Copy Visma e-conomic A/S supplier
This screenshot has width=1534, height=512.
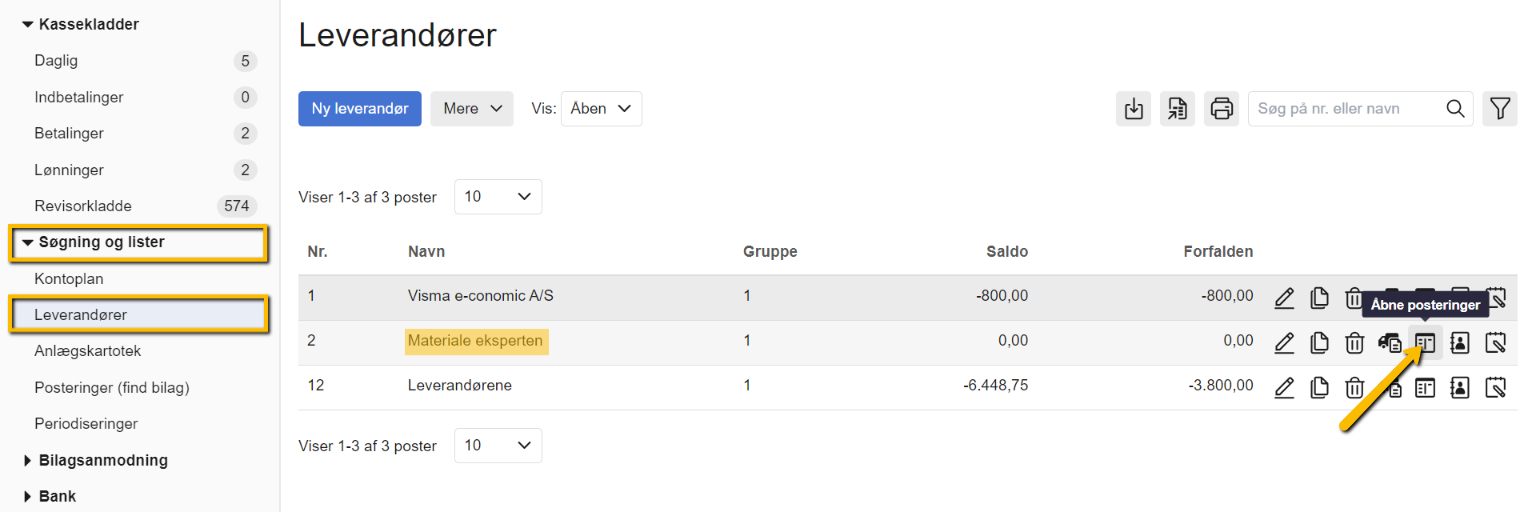click(x=1320, y=298)
